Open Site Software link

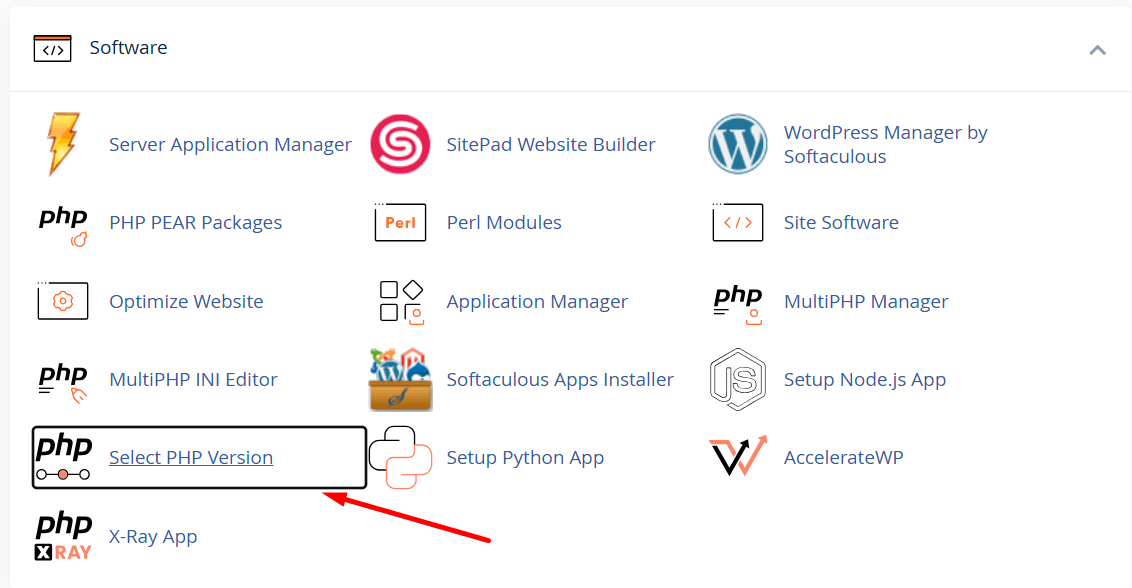(841, 222)
